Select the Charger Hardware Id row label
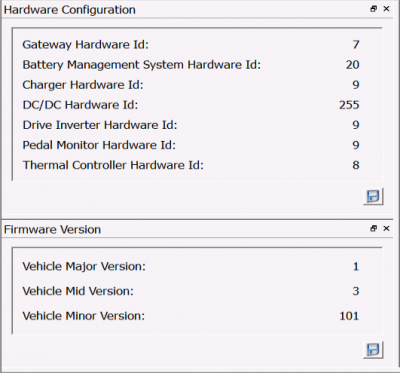The height and width of the screenshot is (373, 400). coord(83,85)
